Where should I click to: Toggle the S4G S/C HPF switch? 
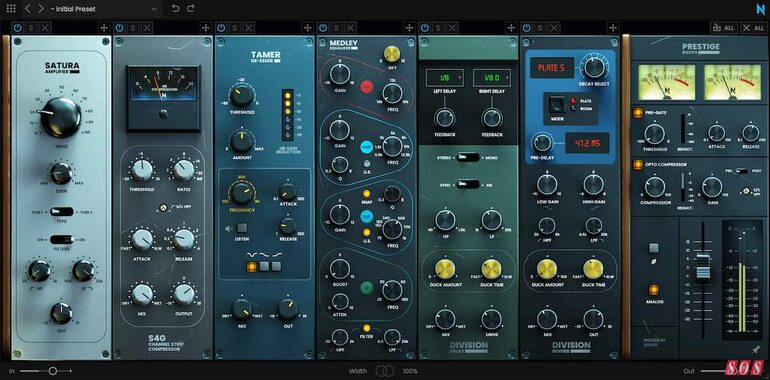coord(164,209)
